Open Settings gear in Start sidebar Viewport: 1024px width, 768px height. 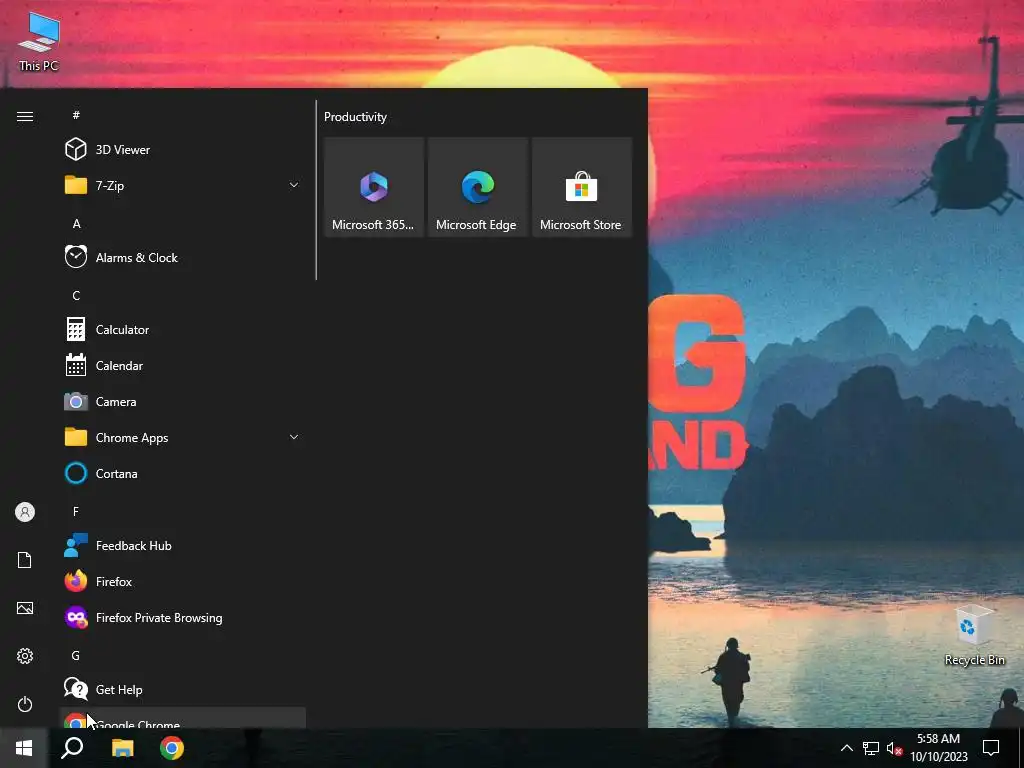25,656
